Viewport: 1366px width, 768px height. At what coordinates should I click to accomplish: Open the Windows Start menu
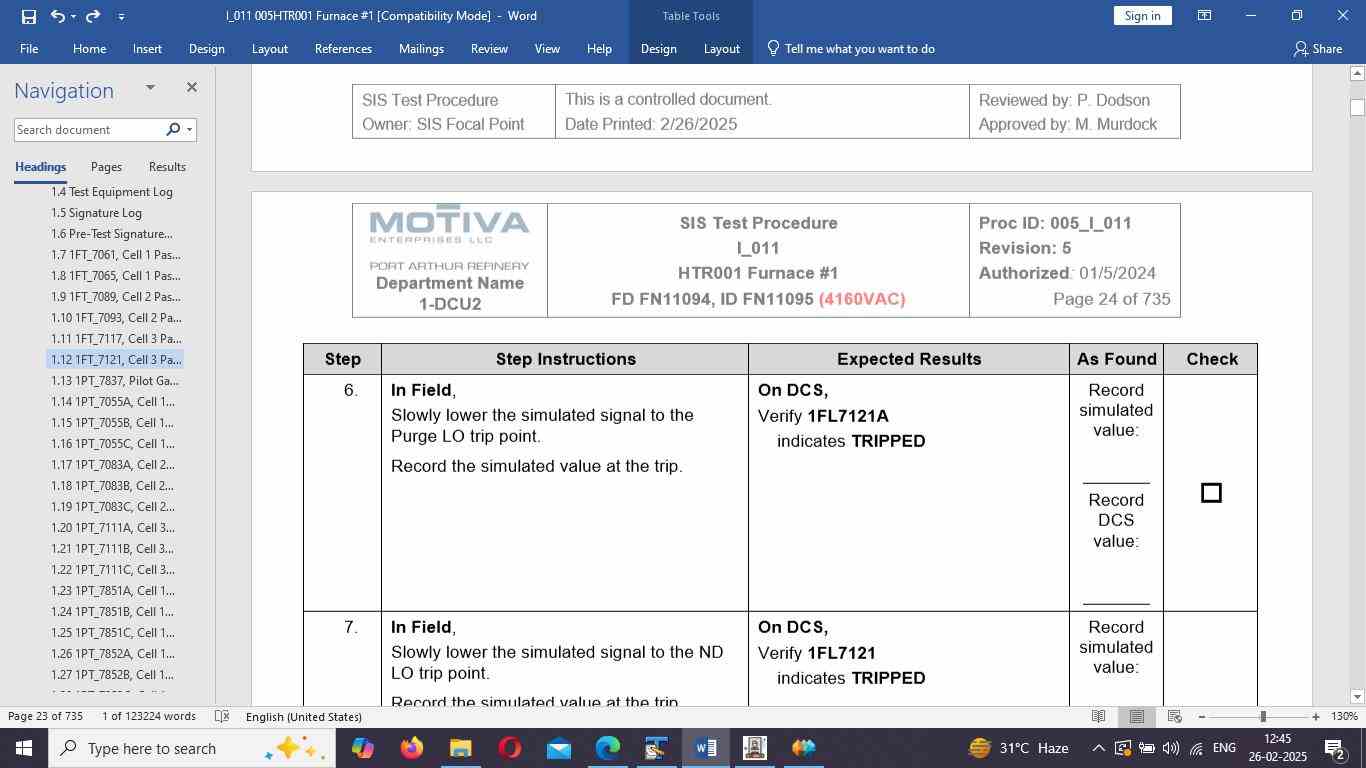pos(24,748)
